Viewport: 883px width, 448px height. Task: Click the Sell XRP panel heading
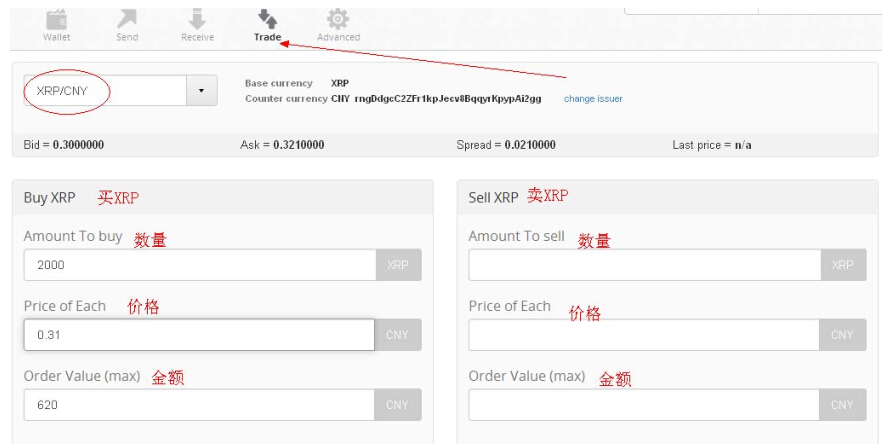tap(493, 198)
